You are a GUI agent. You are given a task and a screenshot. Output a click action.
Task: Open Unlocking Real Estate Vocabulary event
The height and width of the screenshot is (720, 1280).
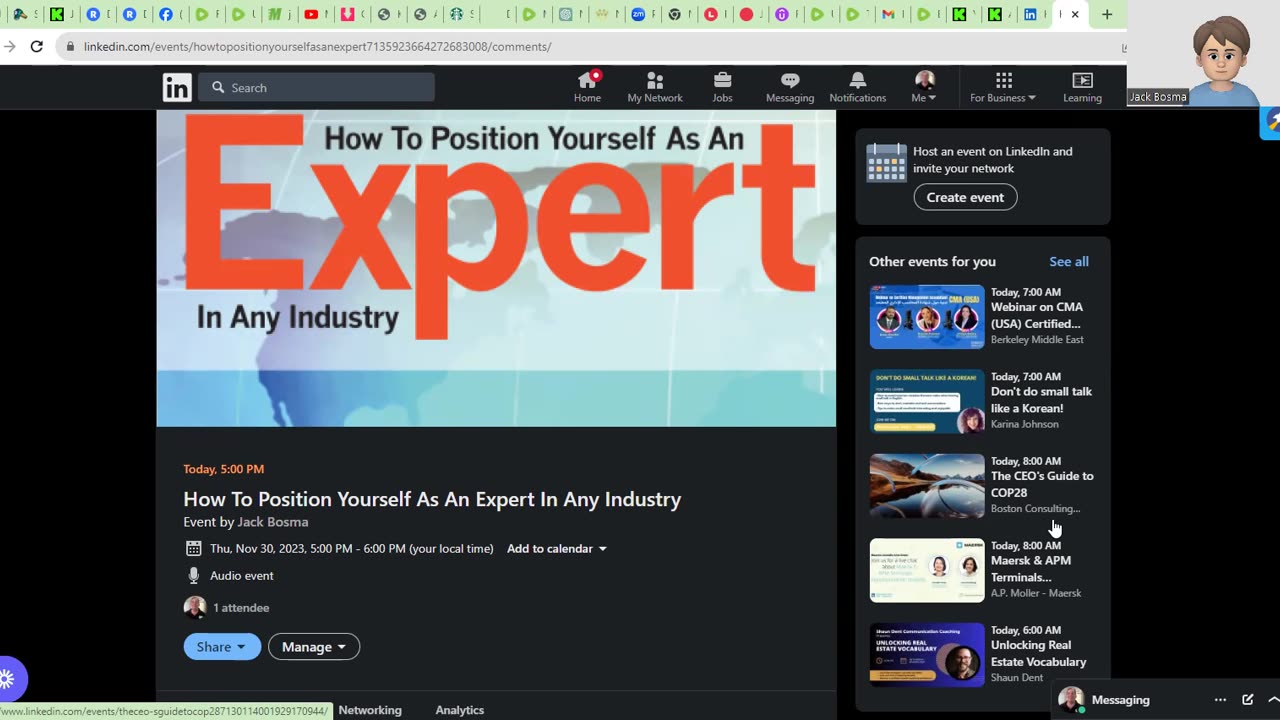pyautogui.click(x=1038, y=653)
